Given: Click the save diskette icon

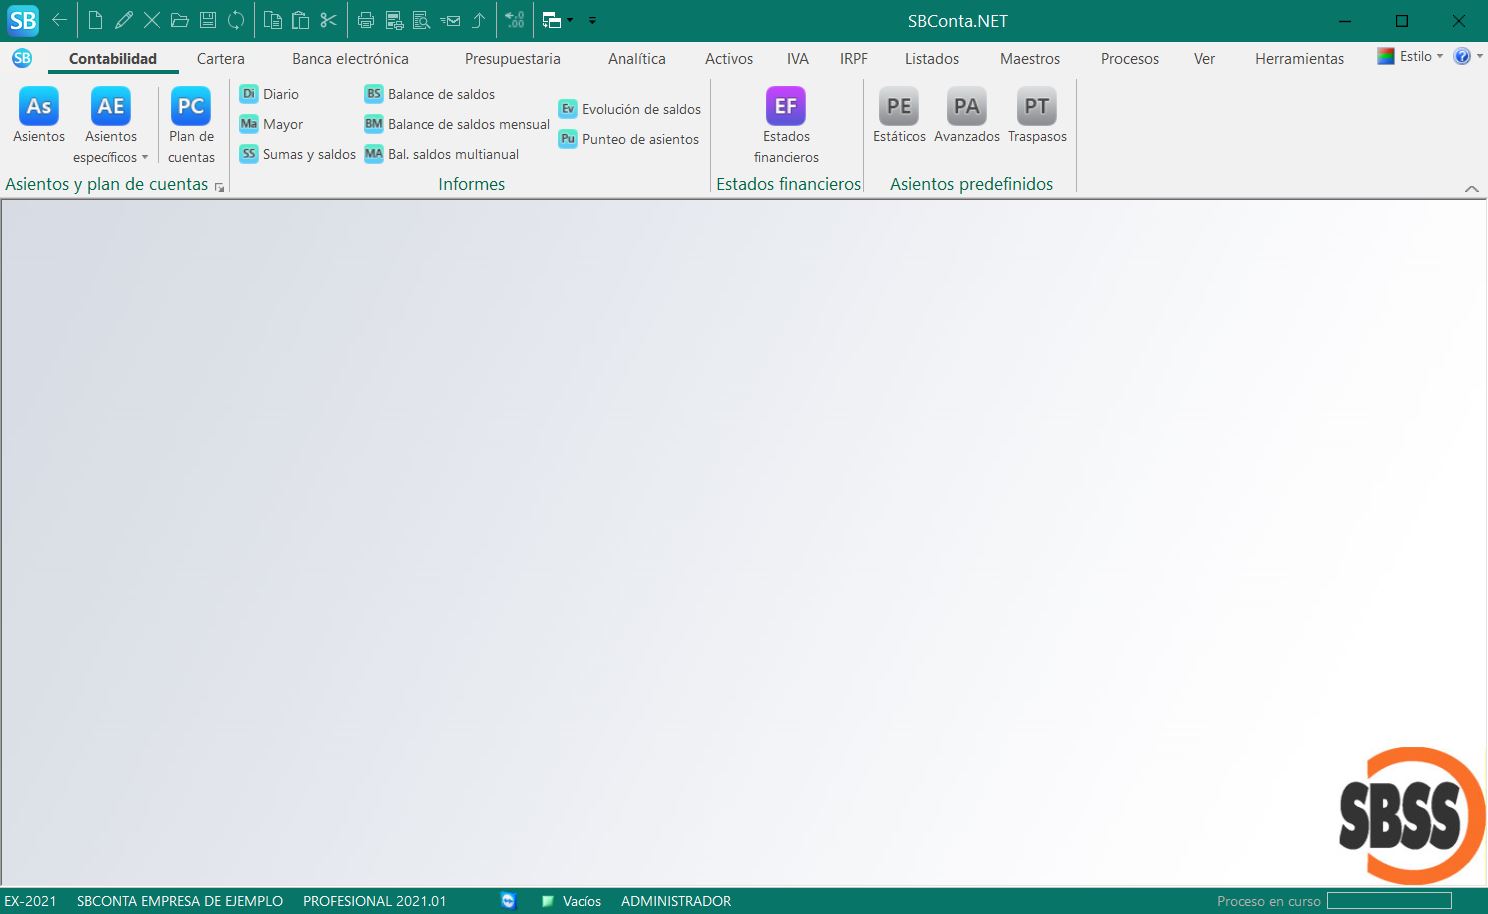Looking at the screenshot, I should click(x=208, y=20).
